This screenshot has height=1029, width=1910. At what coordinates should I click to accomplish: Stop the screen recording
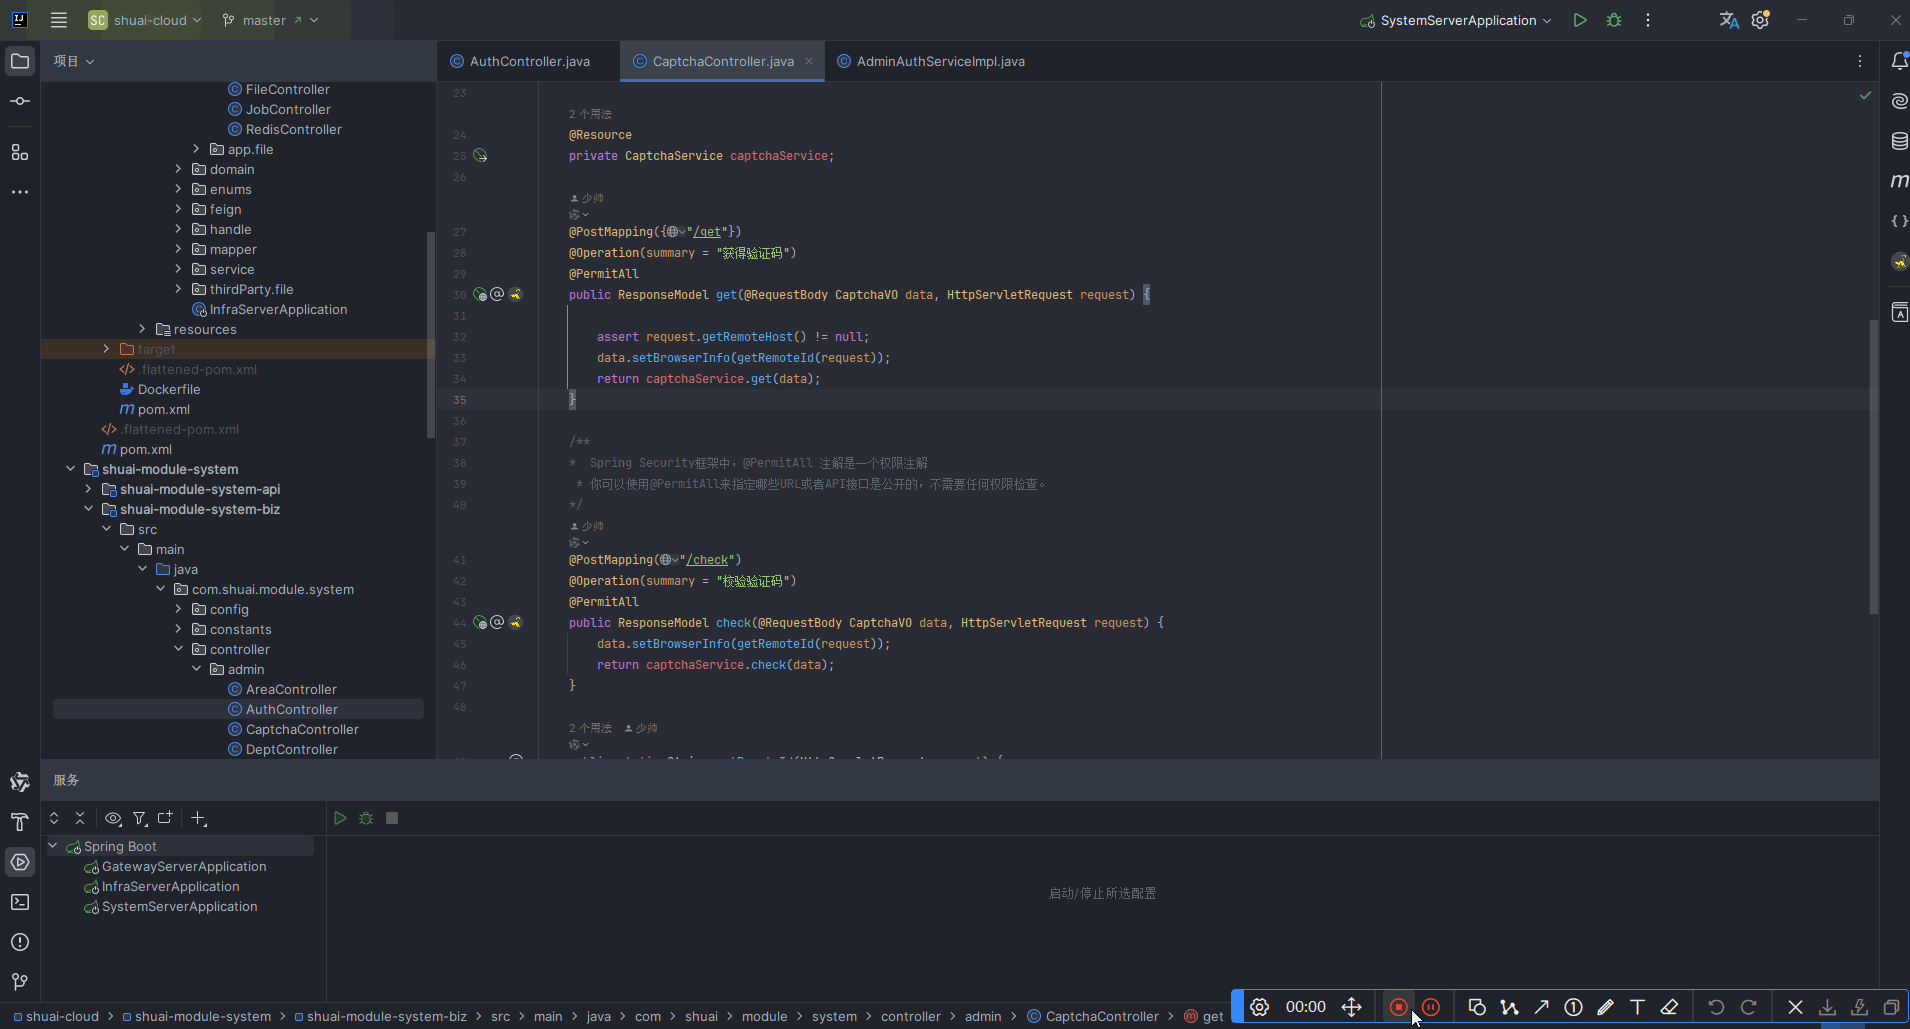pos(1399,1007)
